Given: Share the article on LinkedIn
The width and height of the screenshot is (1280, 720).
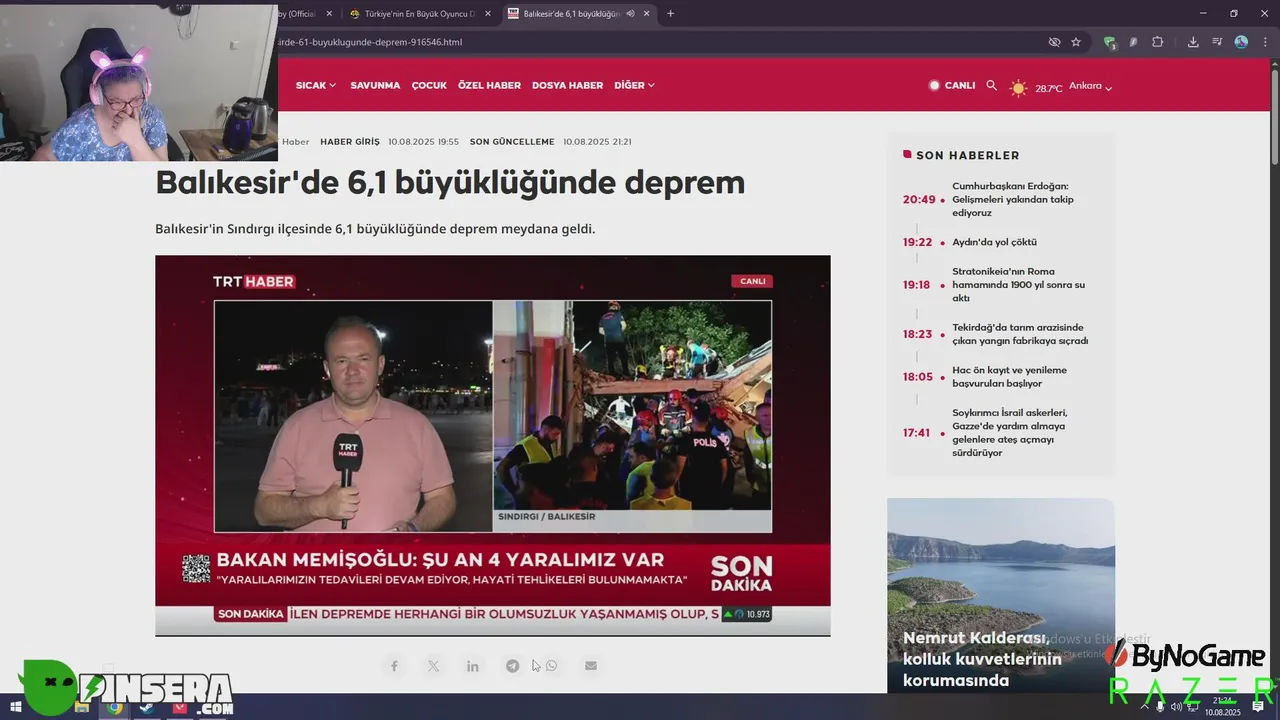Looking at the screenshot, I should pyautogui.click(x=472, y=666).
